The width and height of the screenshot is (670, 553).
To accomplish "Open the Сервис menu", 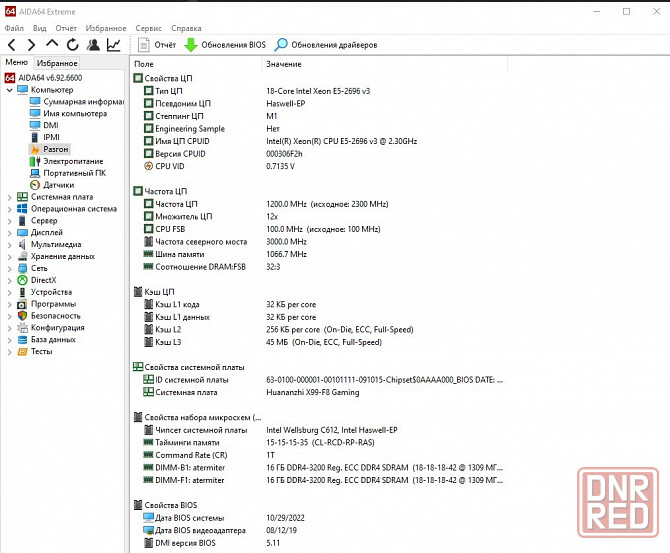I will (x=148, y=28).
